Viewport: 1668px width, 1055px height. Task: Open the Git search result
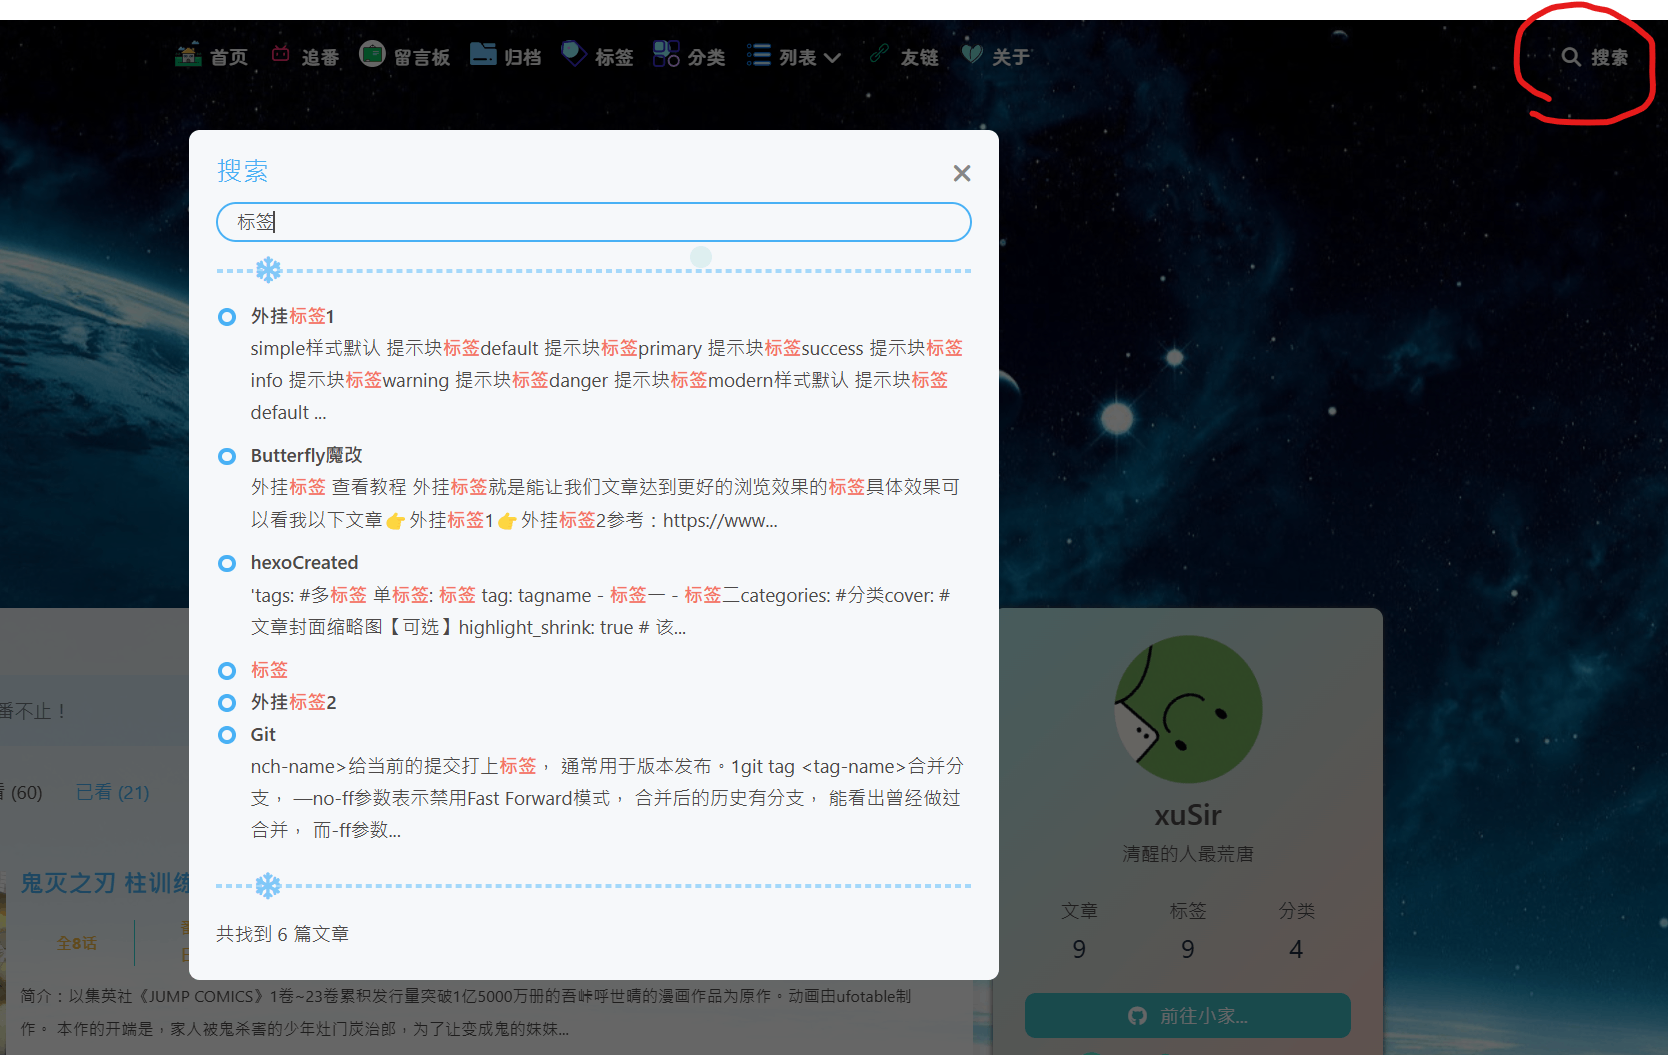tap(263, 734)
